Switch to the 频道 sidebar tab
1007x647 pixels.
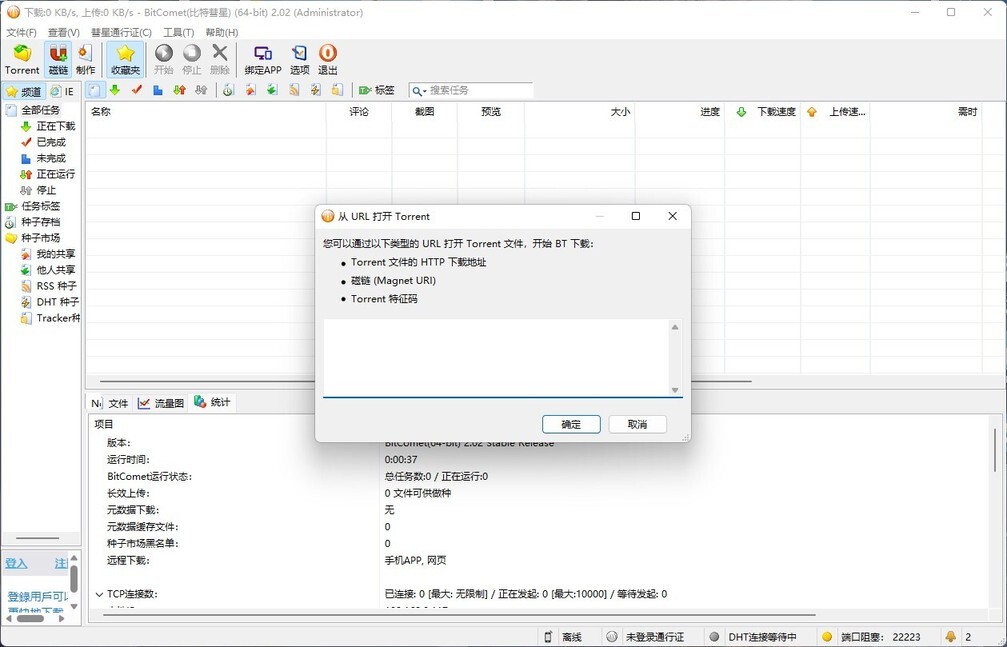[x=24, y=91]
